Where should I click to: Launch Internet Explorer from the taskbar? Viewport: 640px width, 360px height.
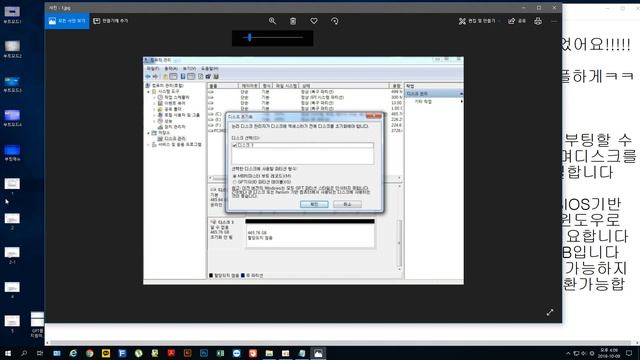[73, 353]
